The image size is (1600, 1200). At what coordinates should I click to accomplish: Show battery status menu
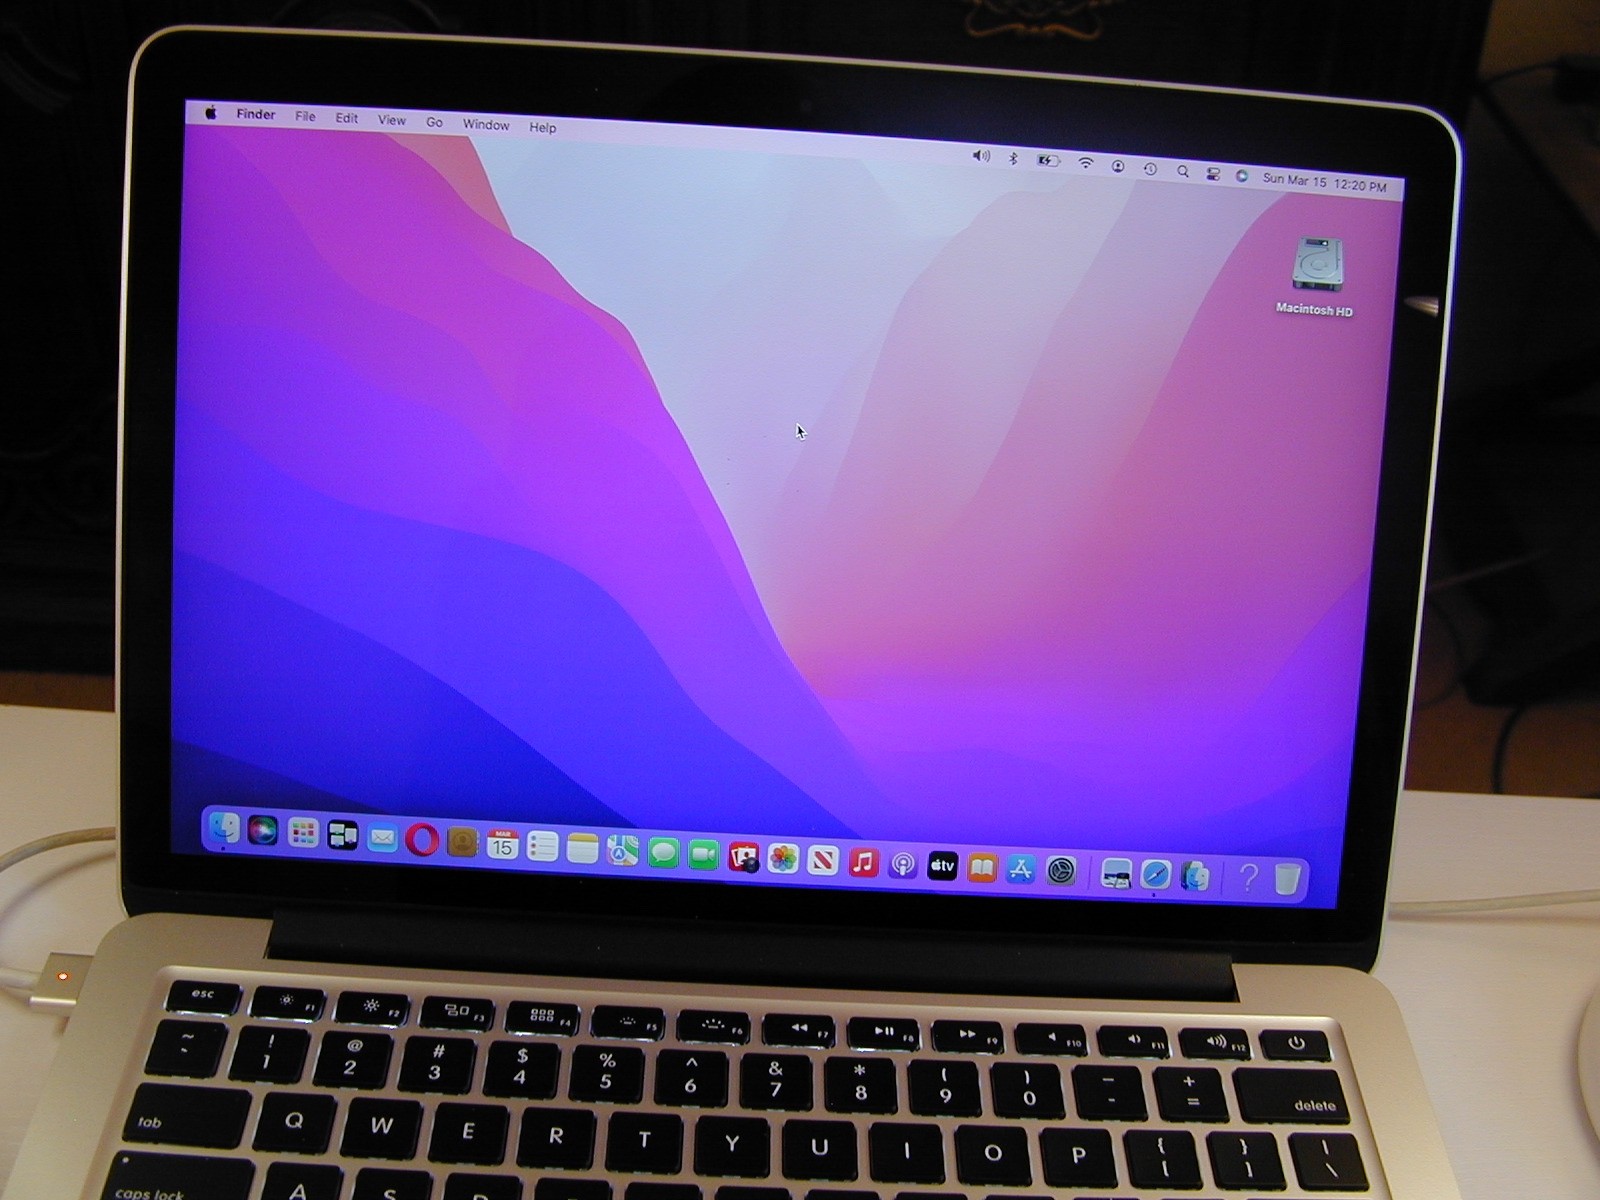pyautogui.click(x=1048, y=160)
